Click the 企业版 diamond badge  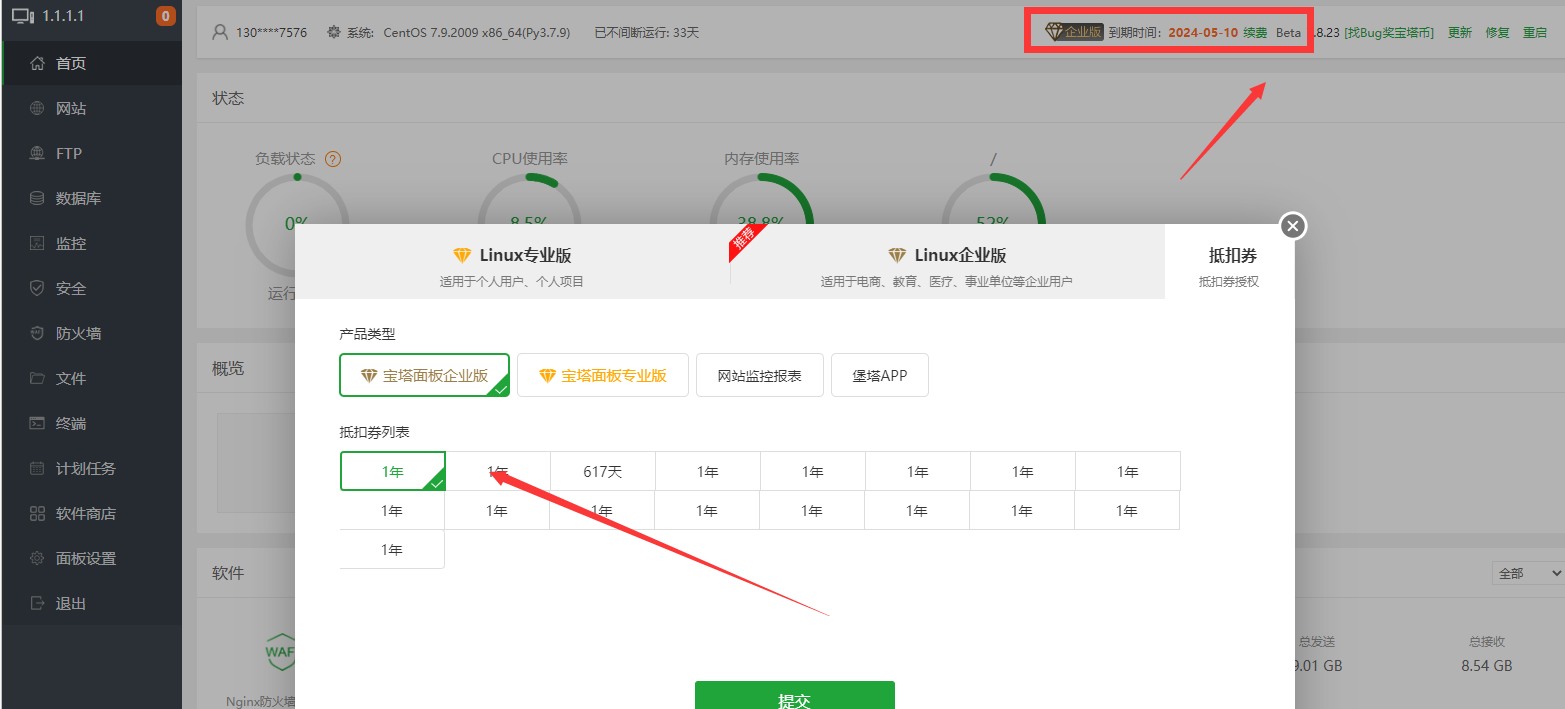click(x=1074, y=32)
